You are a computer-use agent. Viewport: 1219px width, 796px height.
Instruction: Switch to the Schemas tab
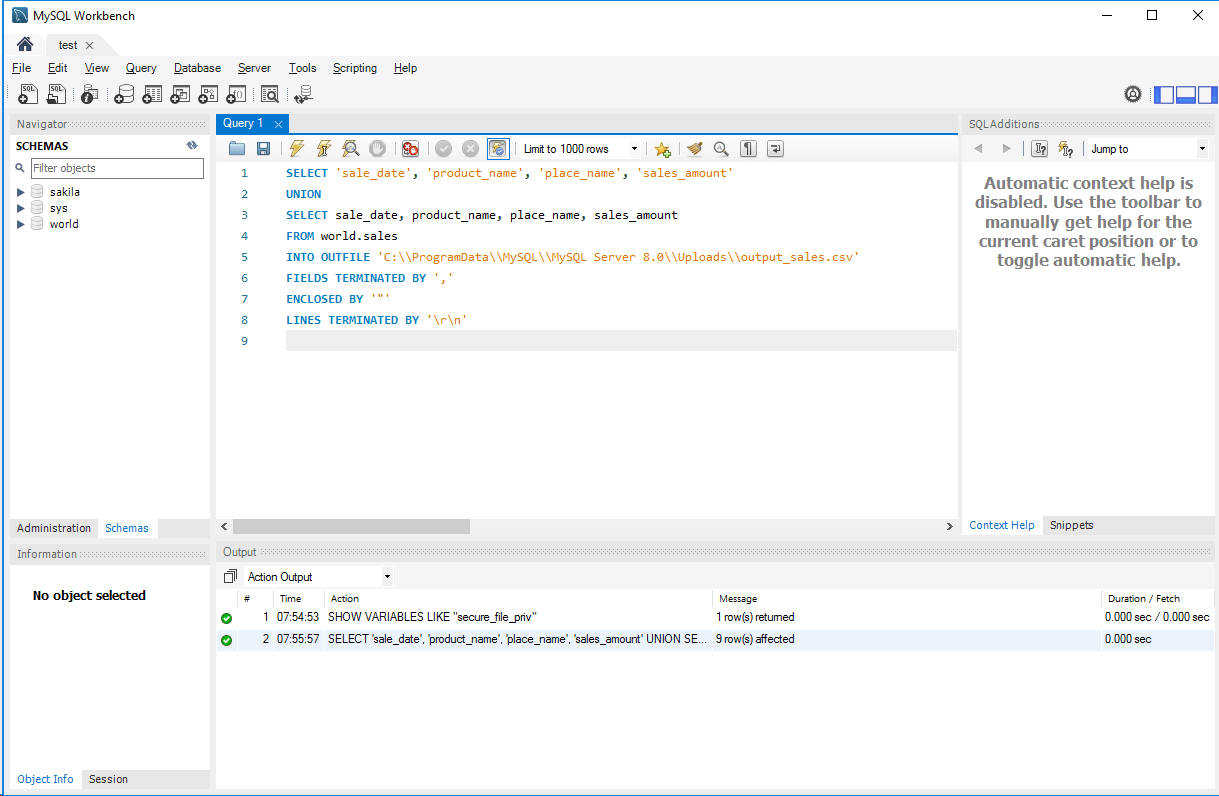pos(127,528)
